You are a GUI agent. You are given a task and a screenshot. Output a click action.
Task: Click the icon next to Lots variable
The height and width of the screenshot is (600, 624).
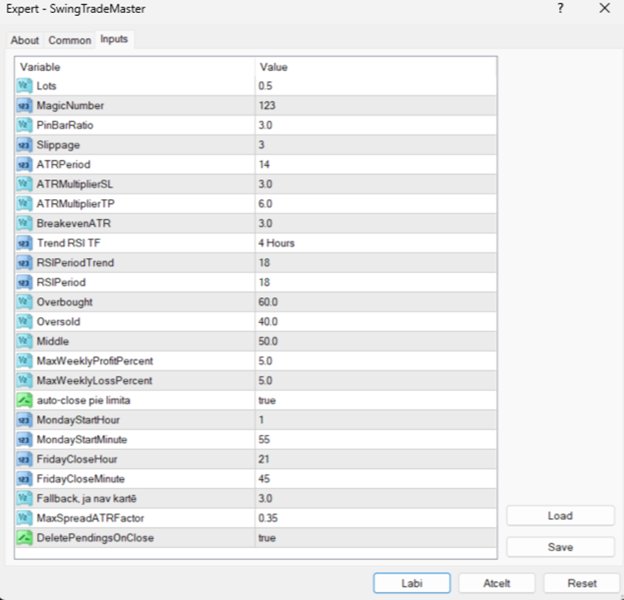[x=24, y=86]
